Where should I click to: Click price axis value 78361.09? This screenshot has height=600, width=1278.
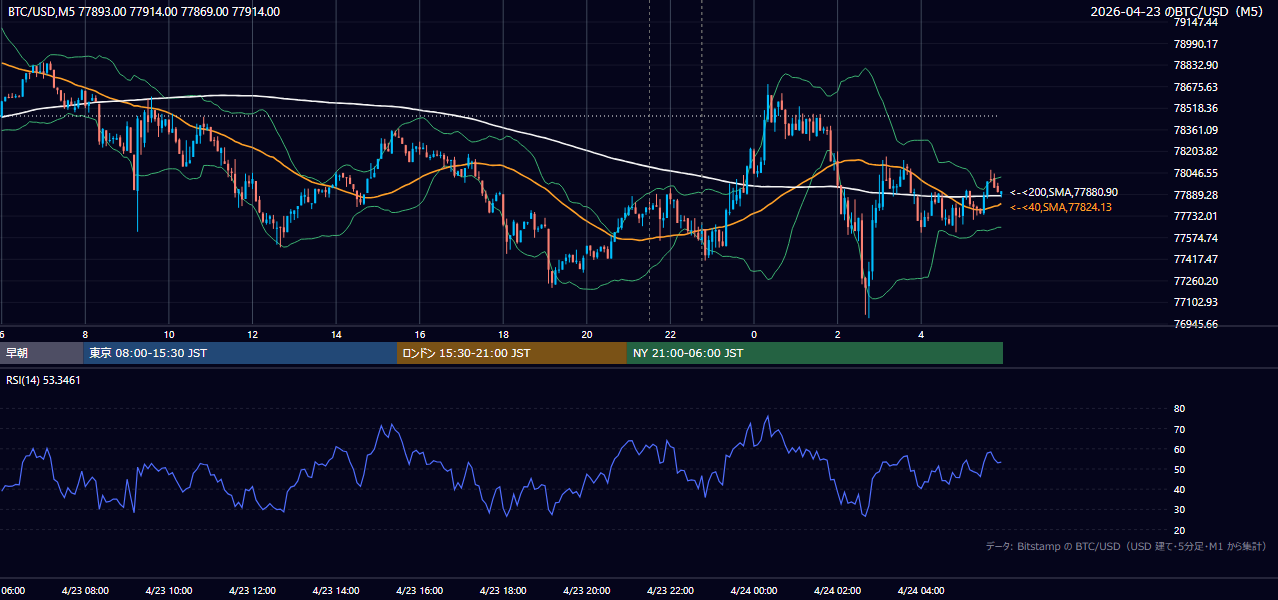coord(1196,130)
